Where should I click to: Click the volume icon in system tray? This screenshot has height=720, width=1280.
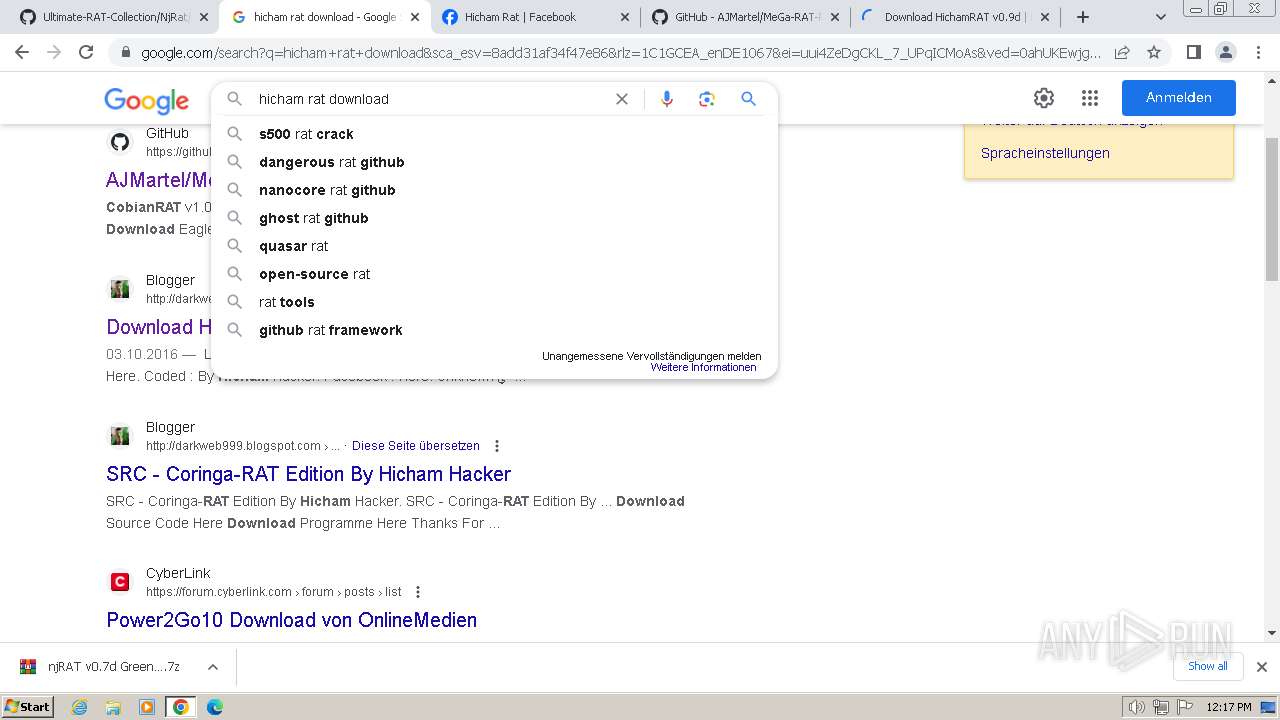click(1137, 707)
